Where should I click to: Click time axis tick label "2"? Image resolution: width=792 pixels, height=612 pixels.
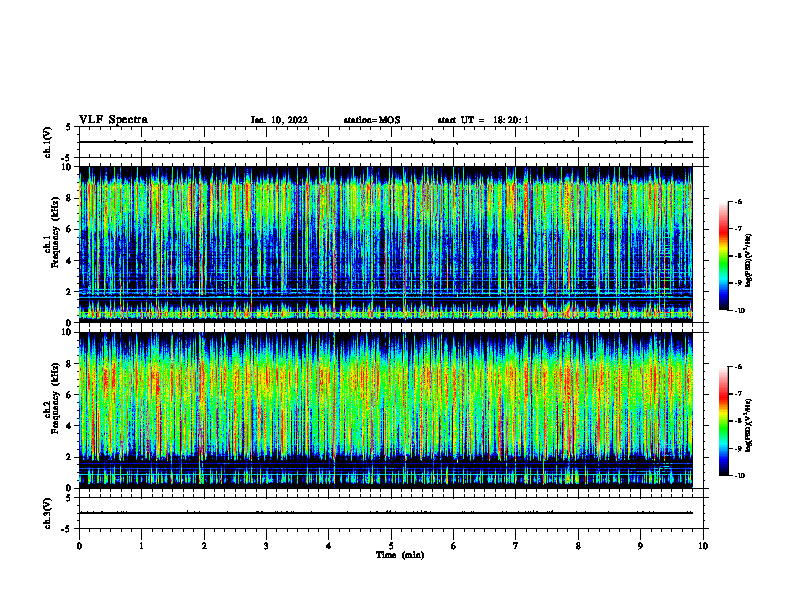[x=204, y=546]
